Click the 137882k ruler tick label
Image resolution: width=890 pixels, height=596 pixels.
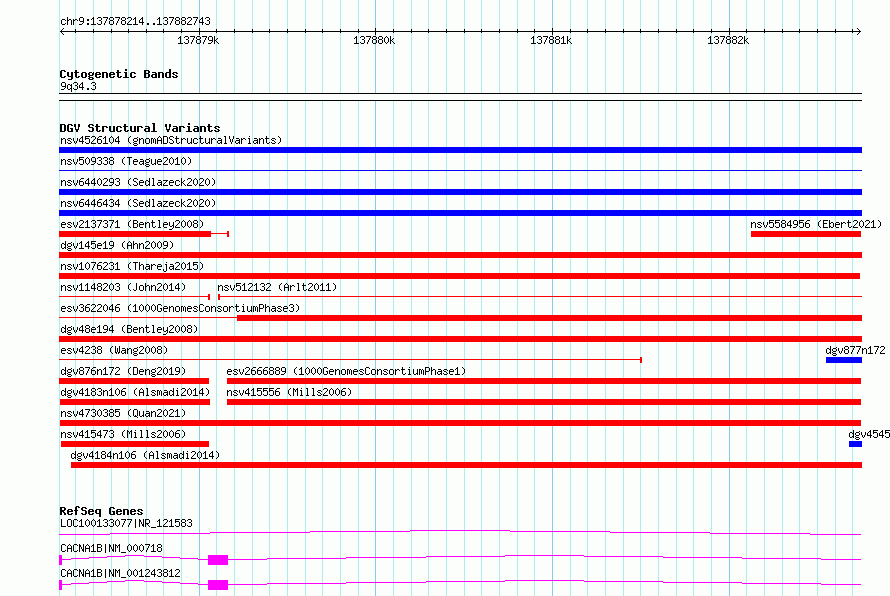[728, 40]
